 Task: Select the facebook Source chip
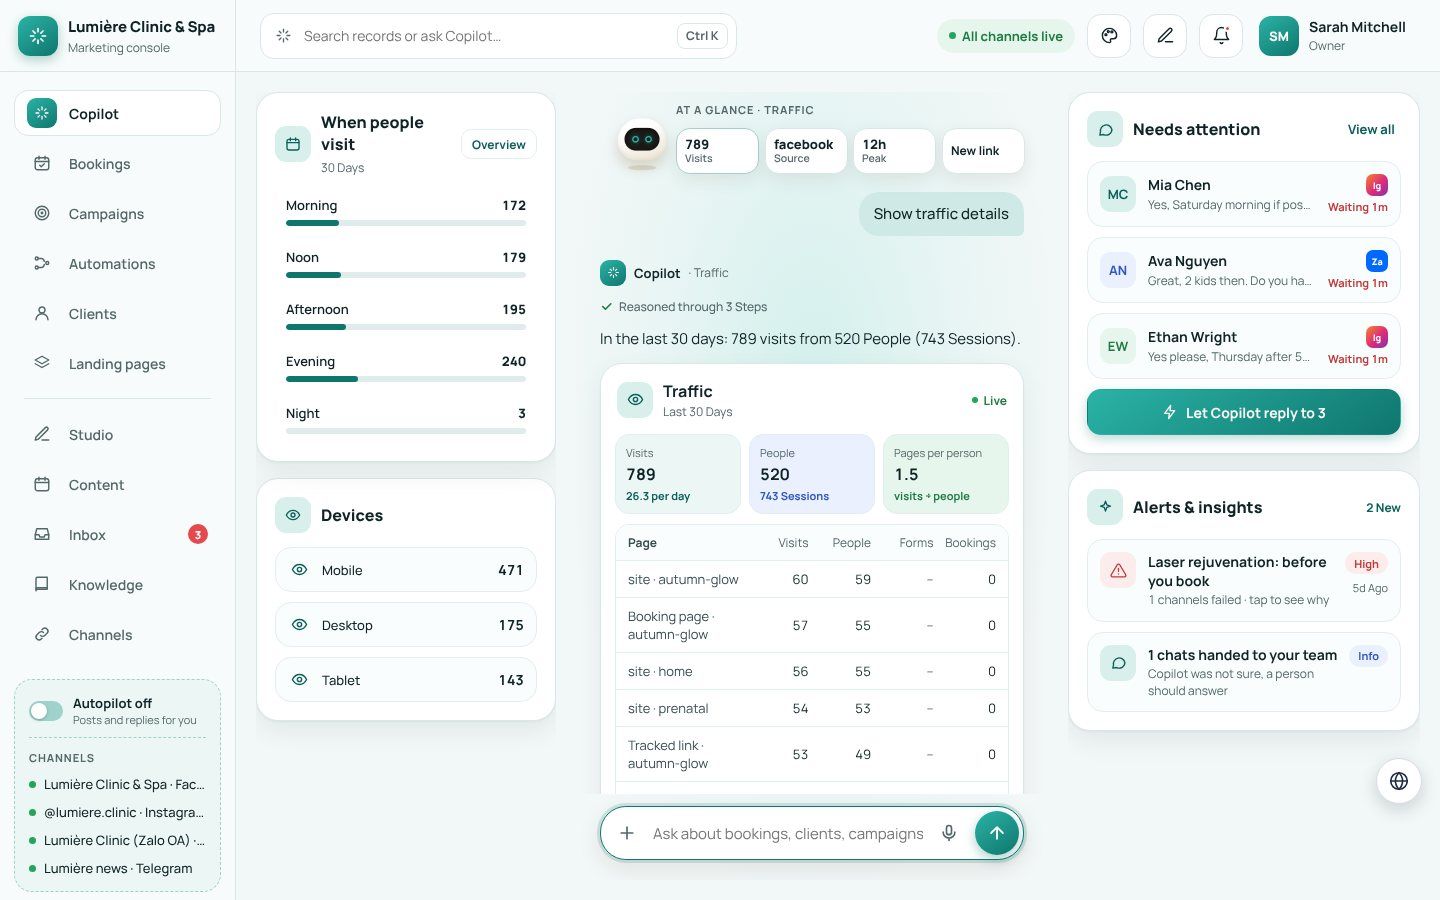pyautogui.click(x=806, y=151)
